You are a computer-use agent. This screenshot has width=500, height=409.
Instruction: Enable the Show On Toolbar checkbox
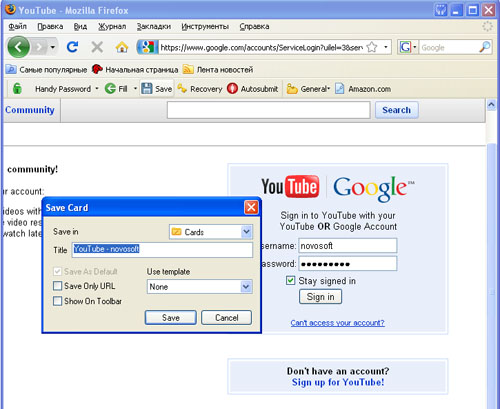(x=57, y=301)
